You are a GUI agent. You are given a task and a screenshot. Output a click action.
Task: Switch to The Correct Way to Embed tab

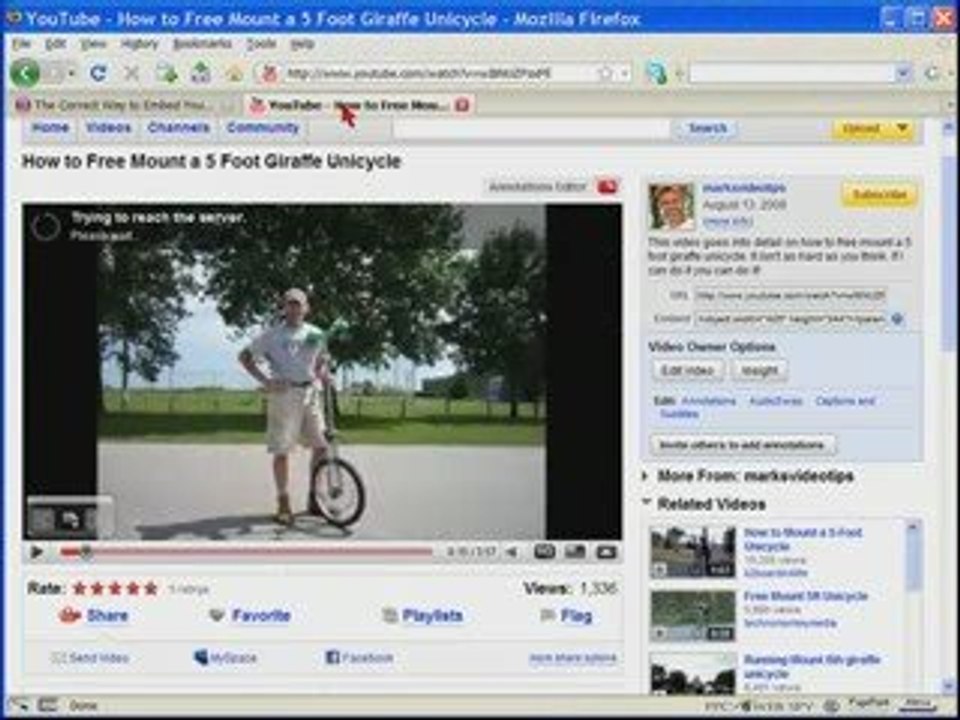(x=124, y=105)
